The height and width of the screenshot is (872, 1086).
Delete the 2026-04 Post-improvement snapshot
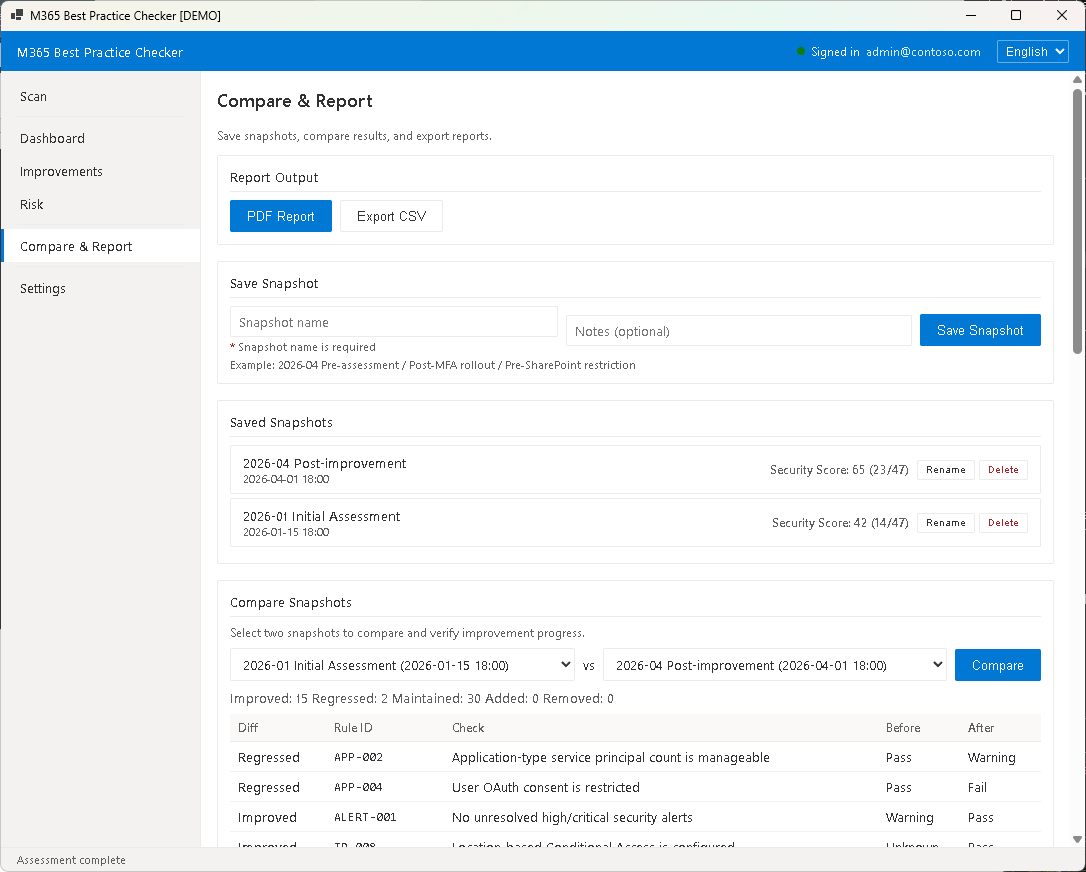click(1002, 470)
